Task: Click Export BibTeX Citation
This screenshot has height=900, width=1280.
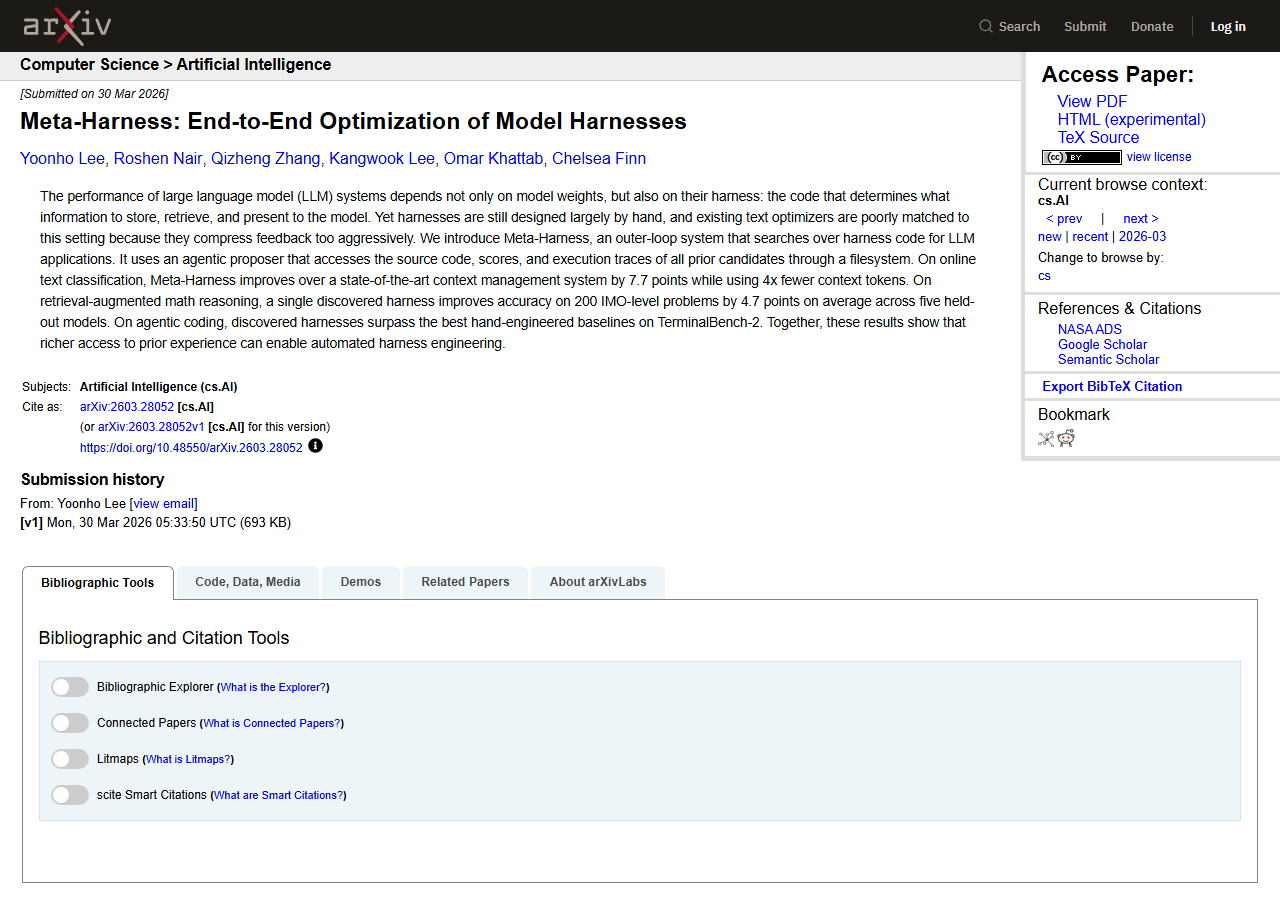Action: (x=1112, y=386)
